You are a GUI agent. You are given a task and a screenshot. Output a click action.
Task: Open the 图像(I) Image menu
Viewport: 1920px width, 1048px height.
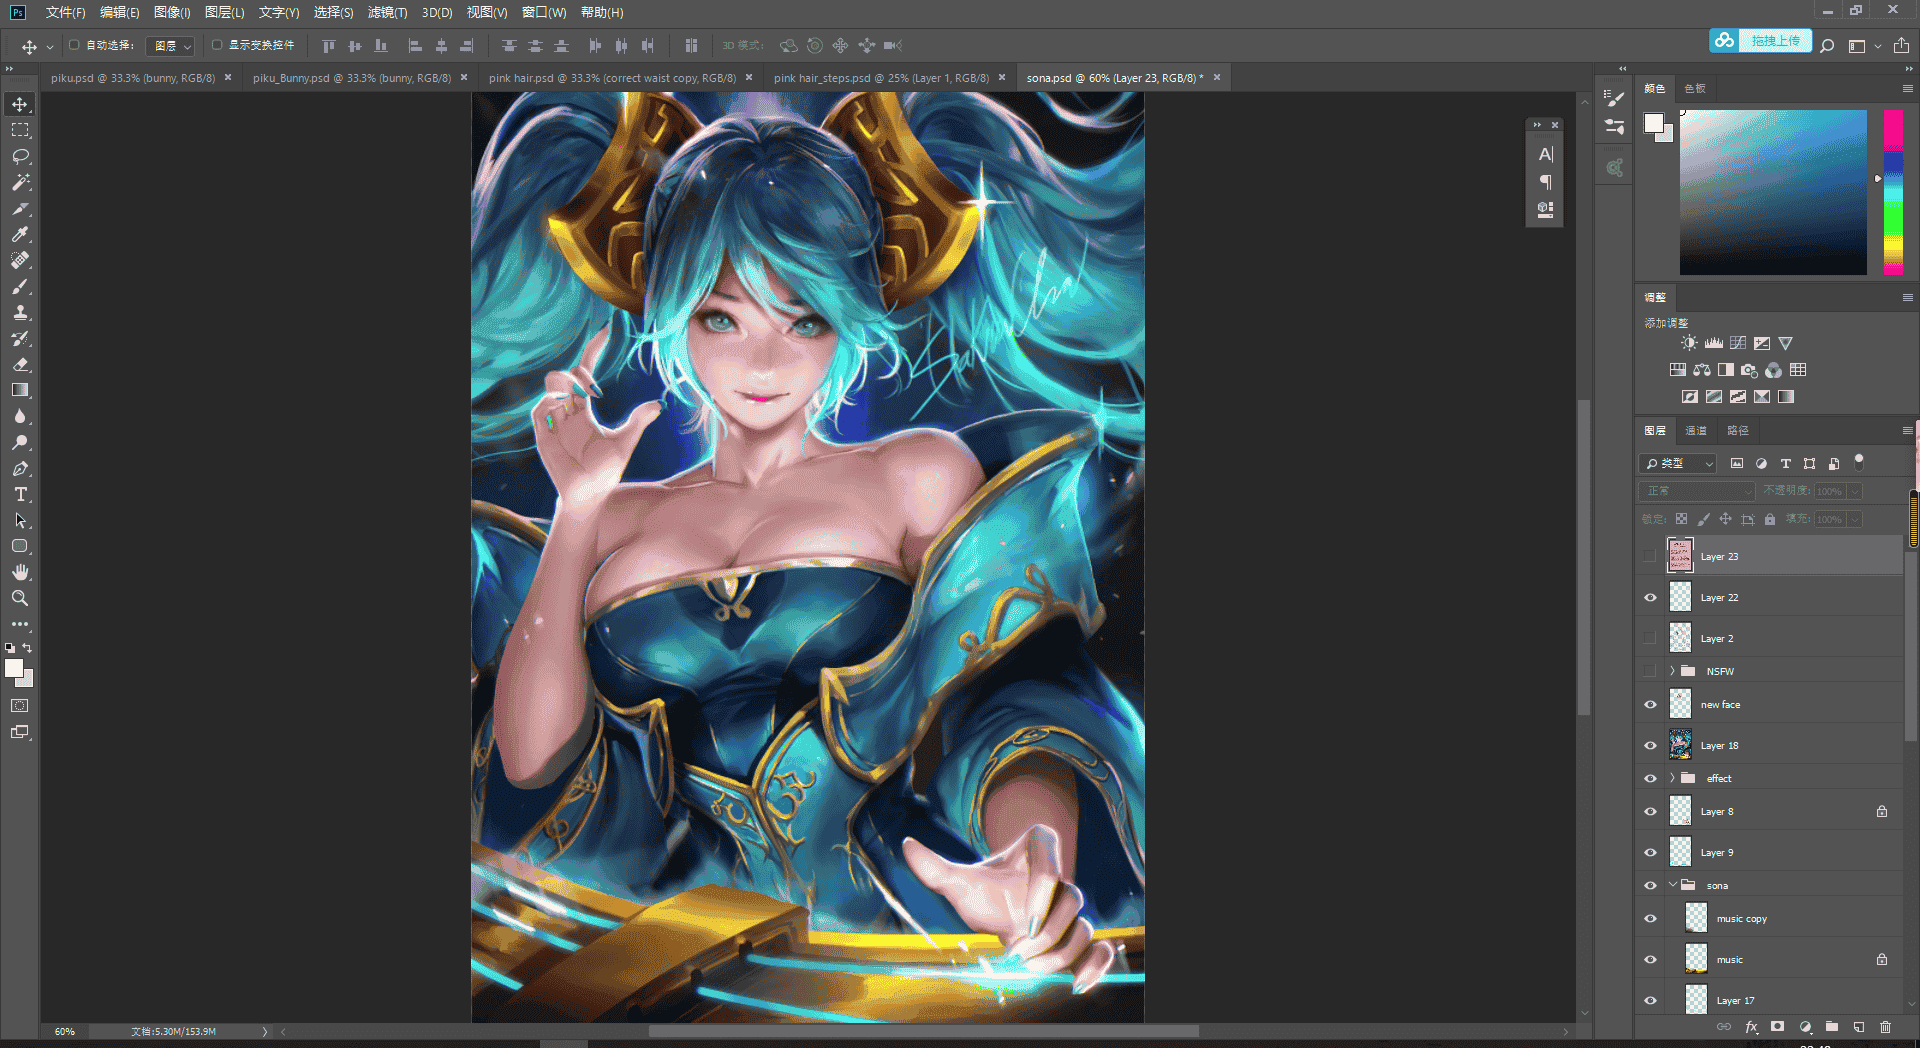pyautogui.click(x=172, y=12)
